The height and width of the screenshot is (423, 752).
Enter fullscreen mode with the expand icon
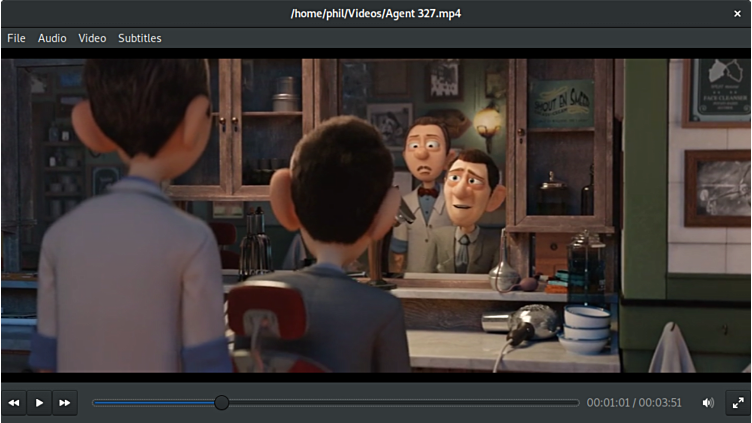738,403
